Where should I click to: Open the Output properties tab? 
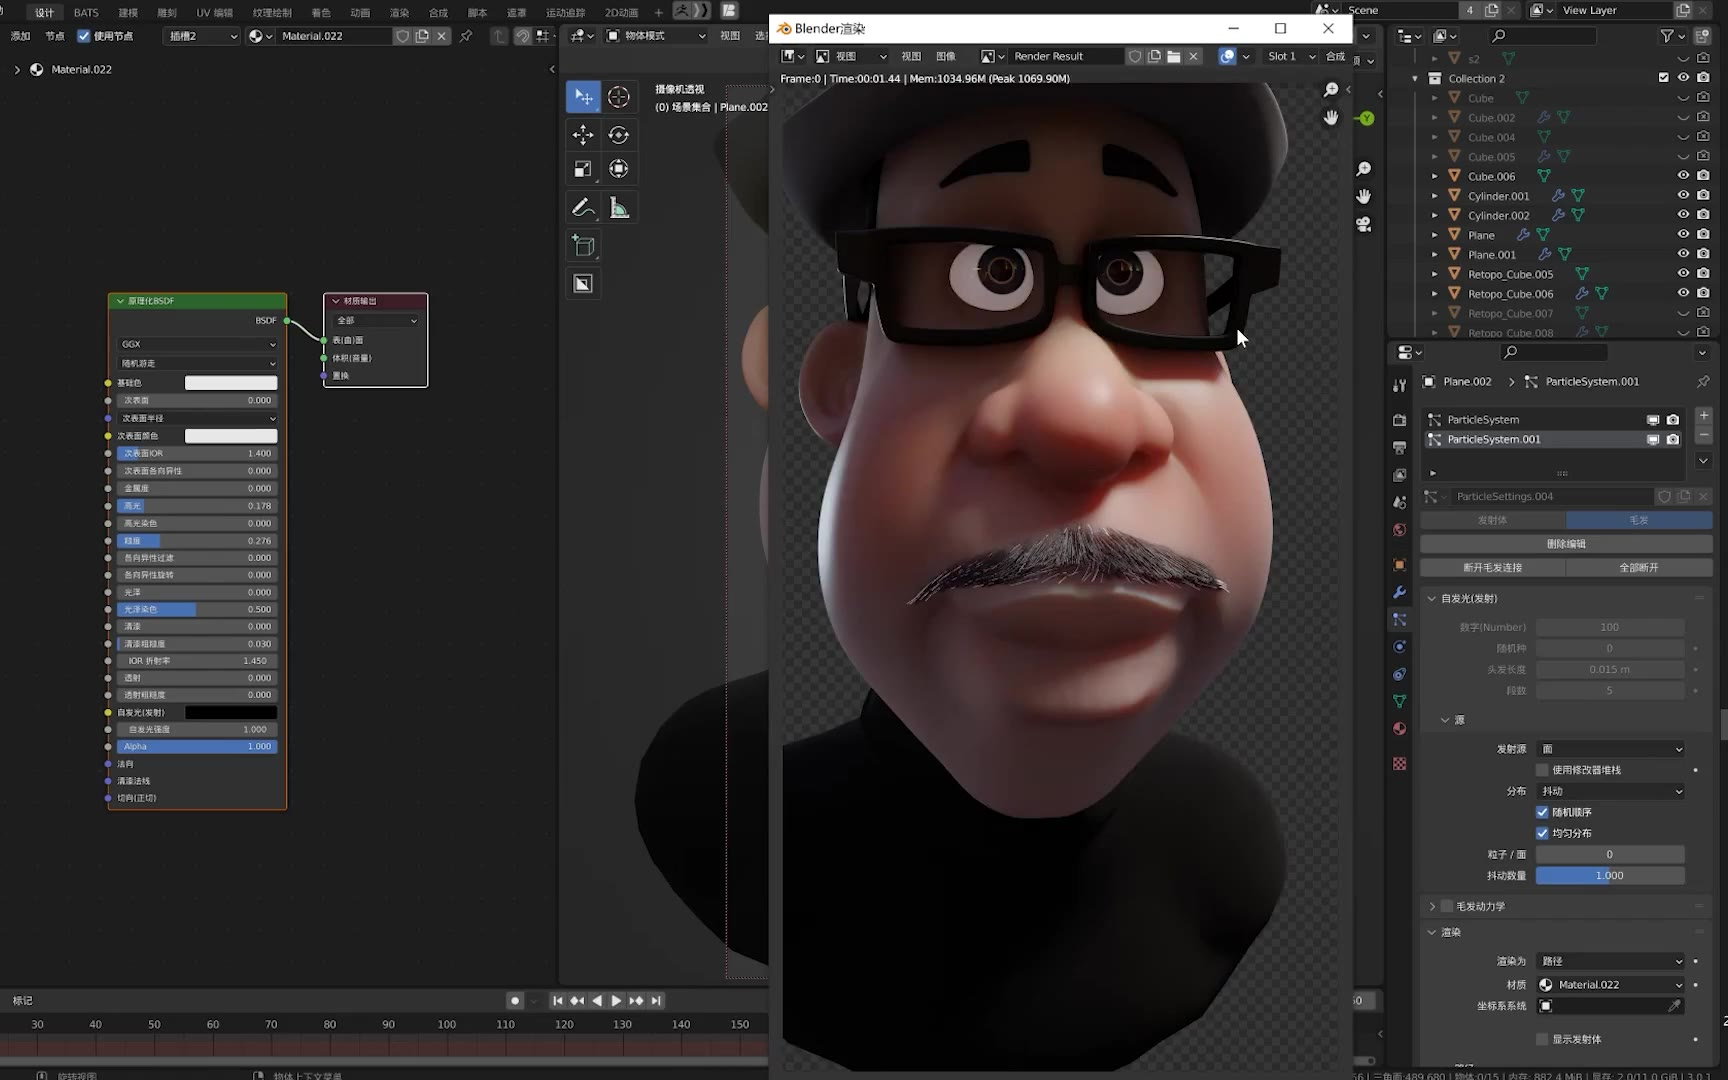1399,447
